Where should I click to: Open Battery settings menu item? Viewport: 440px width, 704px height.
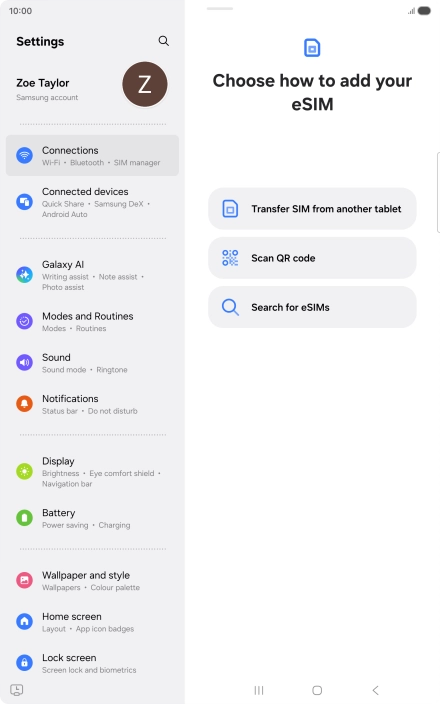(92, 518)
